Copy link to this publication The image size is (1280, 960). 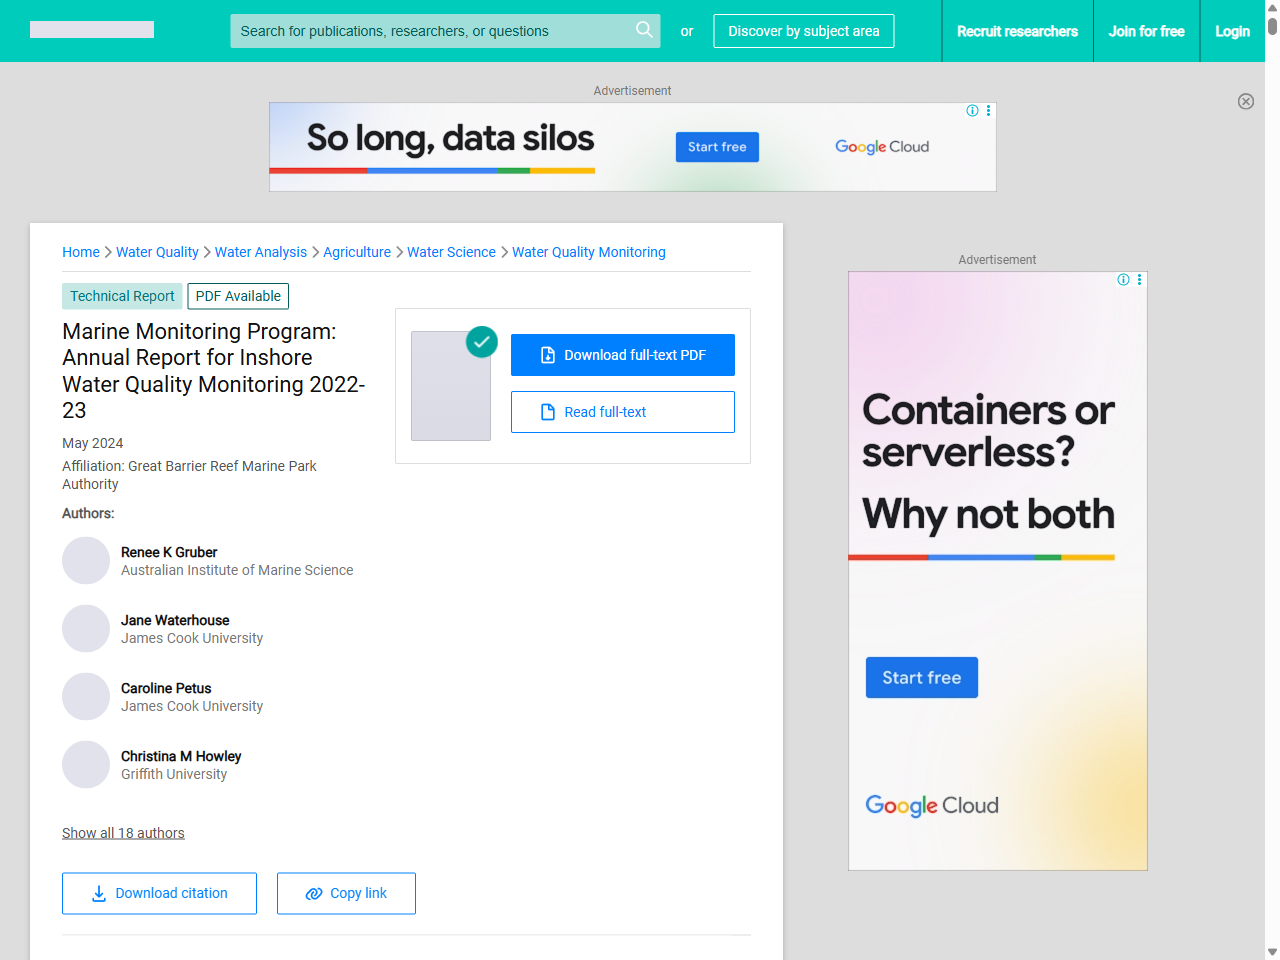point(346,893)
